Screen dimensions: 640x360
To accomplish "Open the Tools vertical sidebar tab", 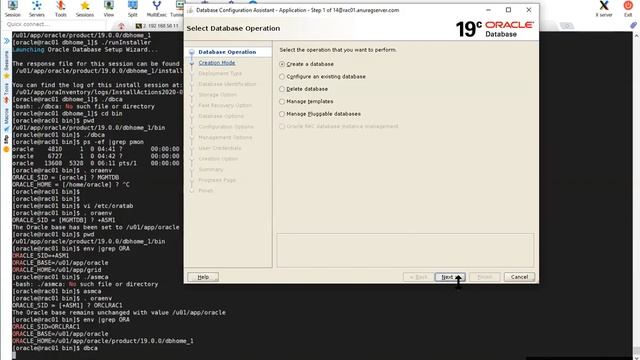I will click(6, 93).
